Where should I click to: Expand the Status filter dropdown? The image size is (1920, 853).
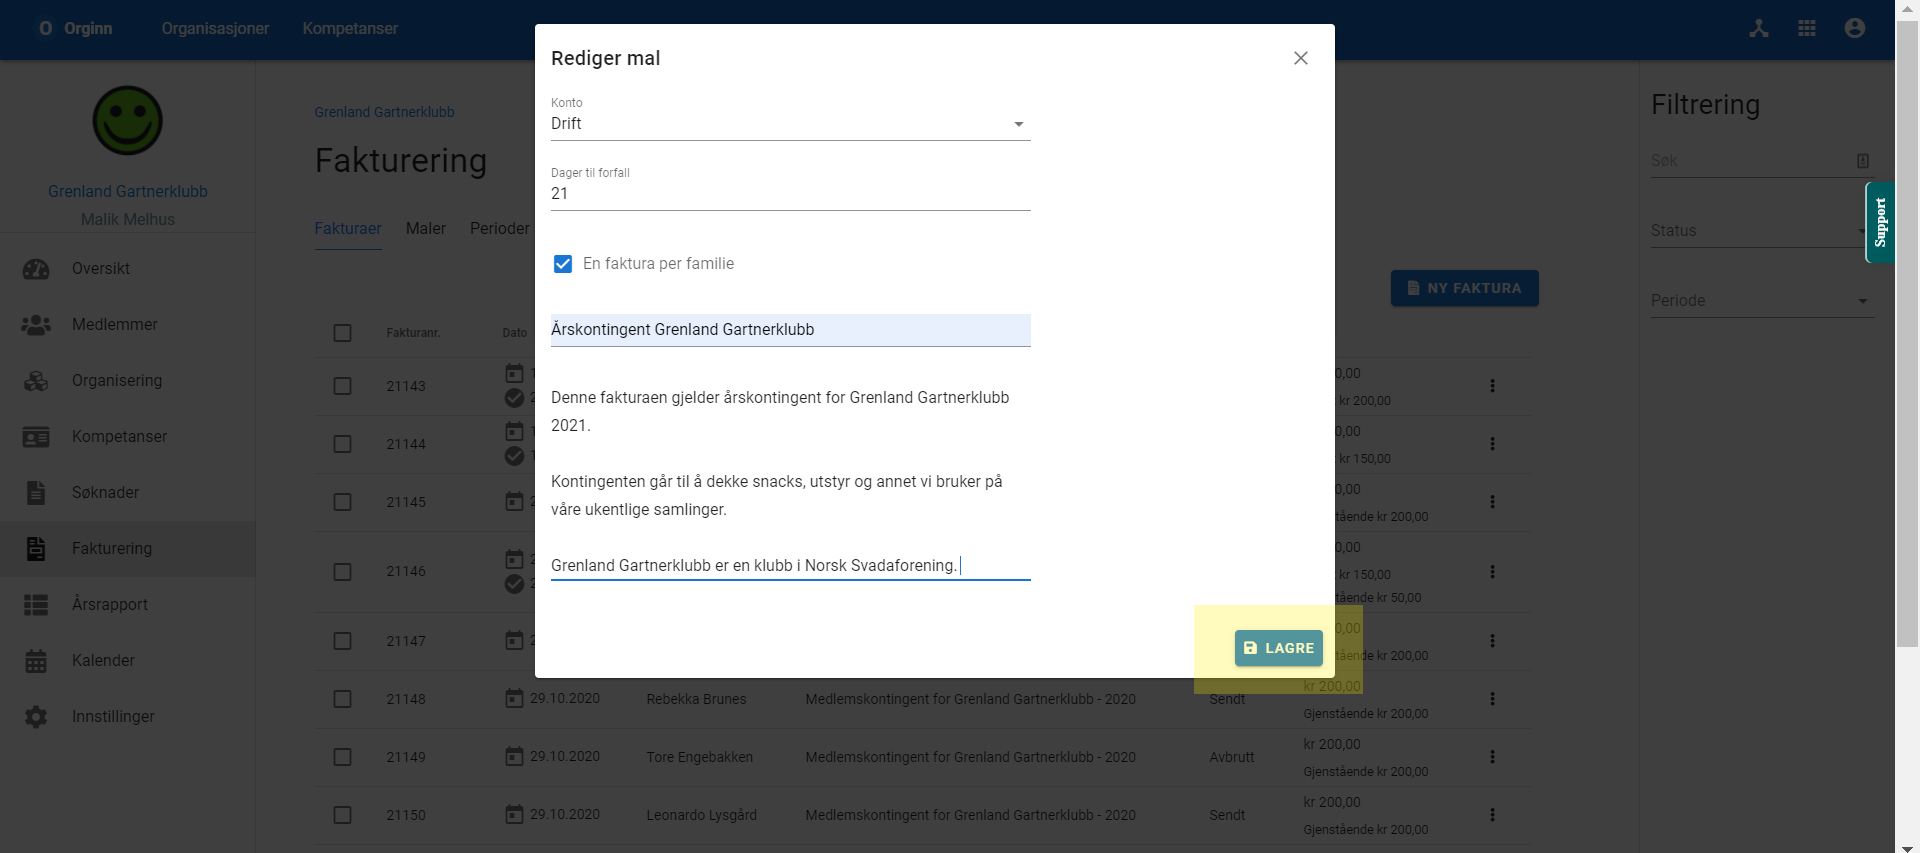tap(1762, 231)
